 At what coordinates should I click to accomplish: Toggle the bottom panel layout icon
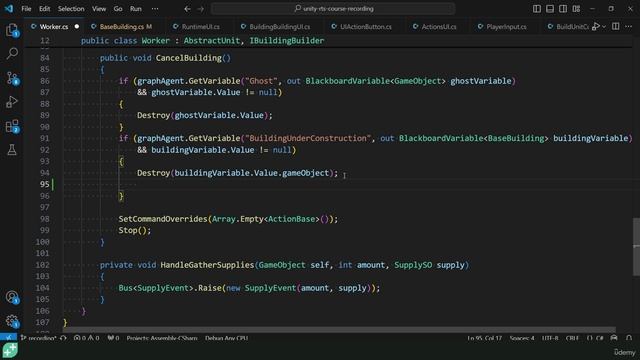(550, 9)
